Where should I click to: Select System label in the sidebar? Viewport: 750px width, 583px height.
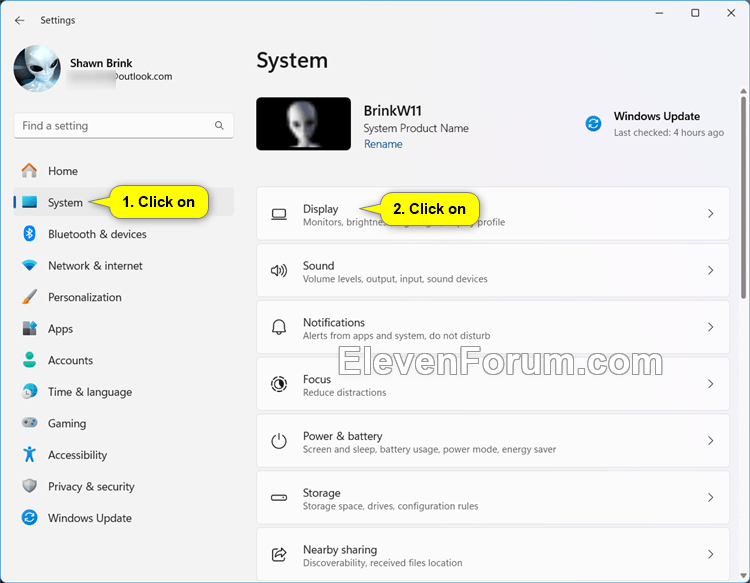point(65,202)
